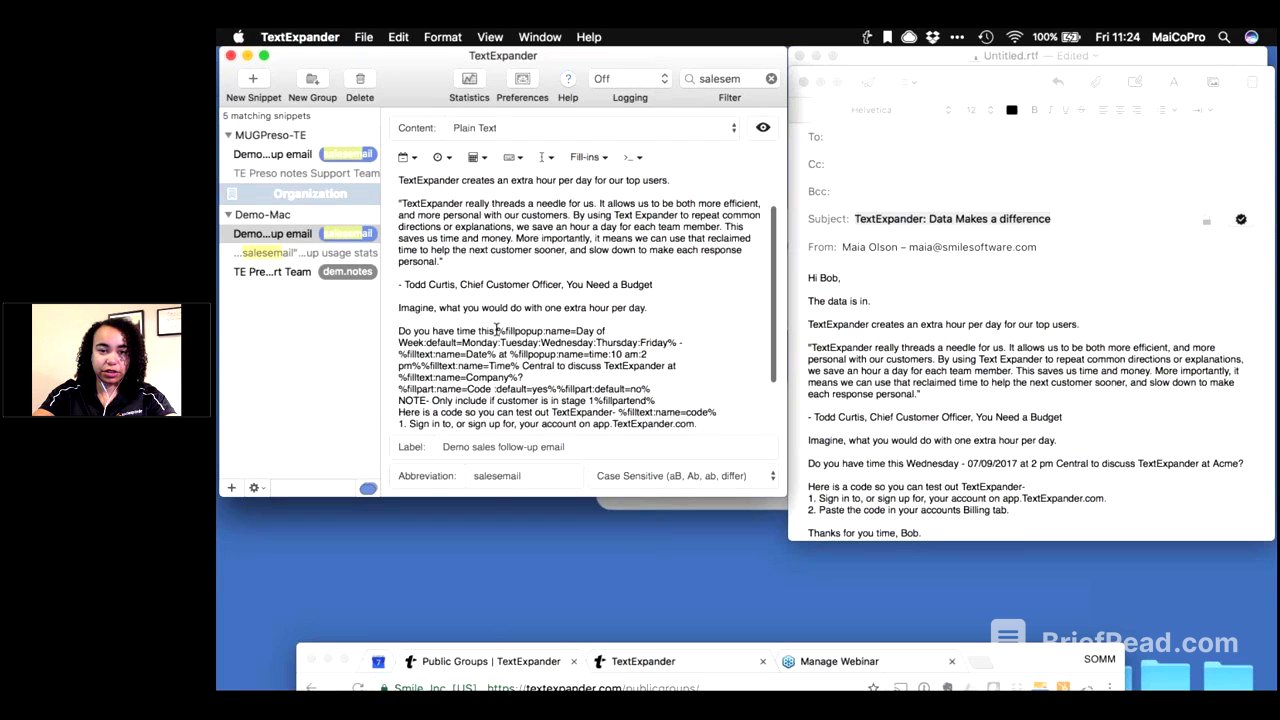Click the Wi-Fi status icon in the menu bar
The width and height of the screenshot is (1280, 720).
1015,37
